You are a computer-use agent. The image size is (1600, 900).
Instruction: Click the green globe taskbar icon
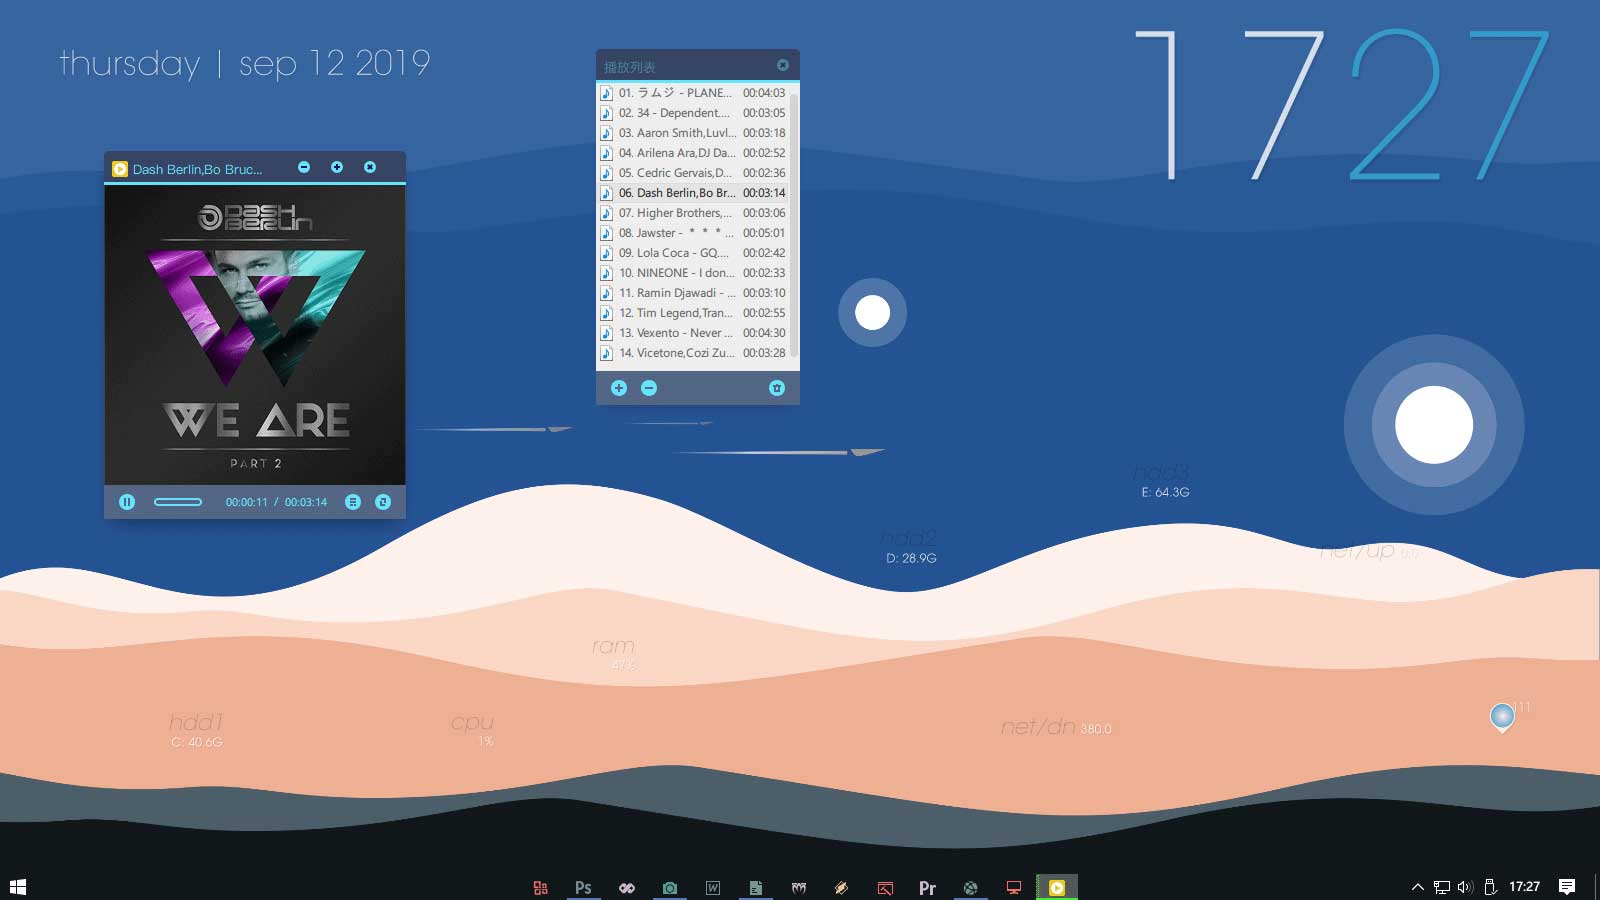pyautogui.click(x=970, y=887)
